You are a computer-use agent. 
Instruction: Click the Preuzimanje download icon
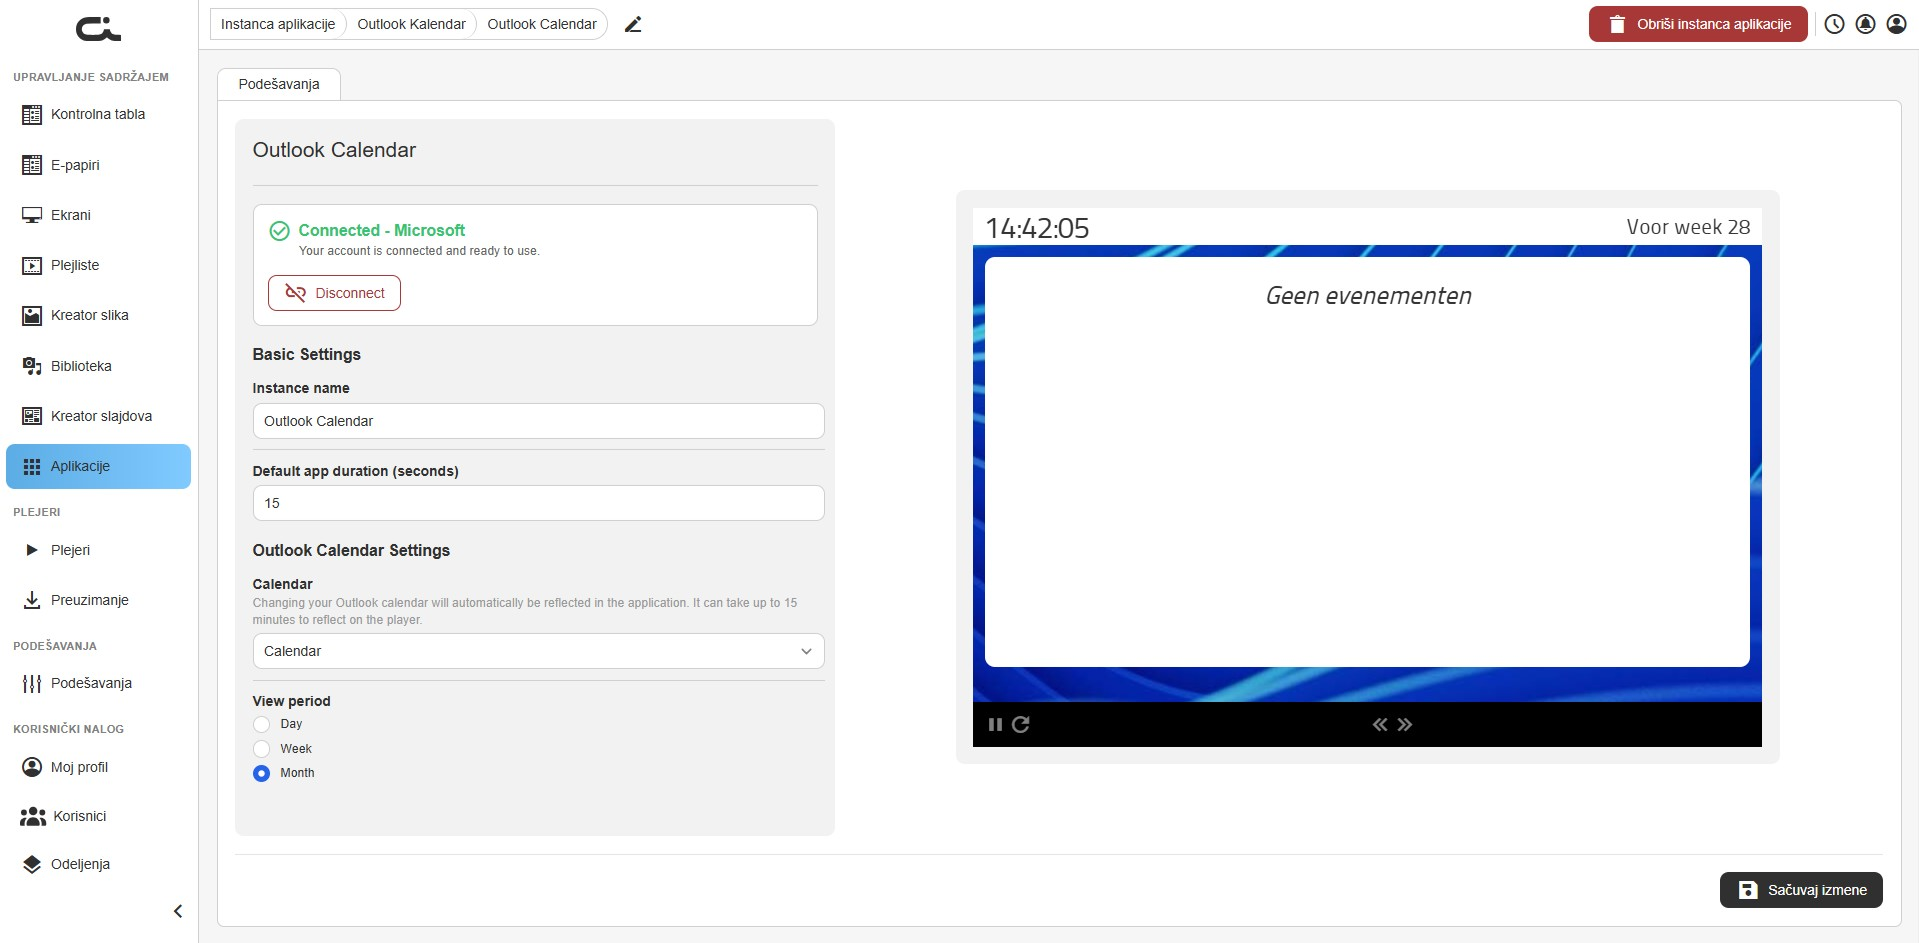coord(32,600)
